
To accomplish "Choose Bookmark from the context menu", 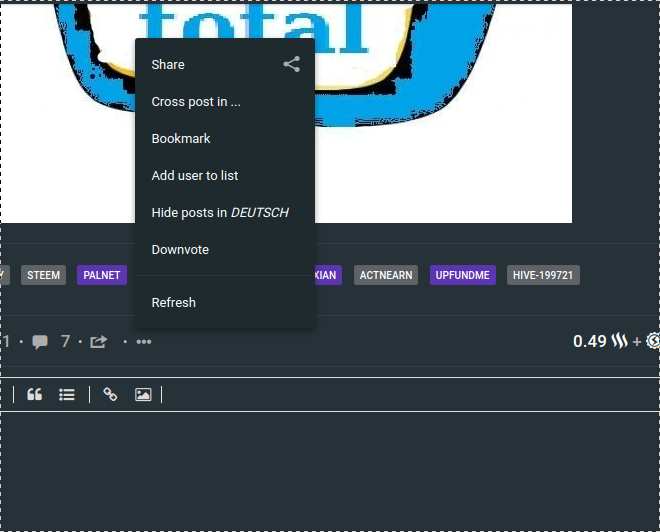I will (181, 138).
